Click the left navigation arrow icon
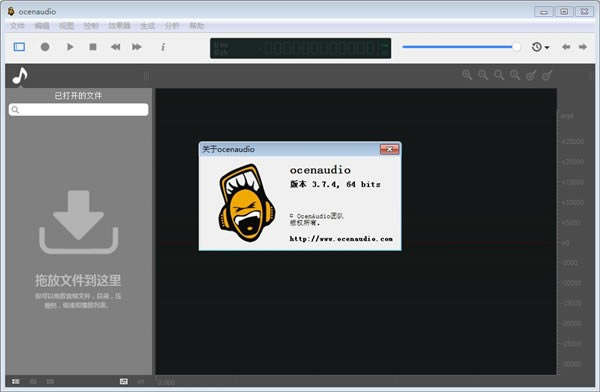 tap(566, 47)
